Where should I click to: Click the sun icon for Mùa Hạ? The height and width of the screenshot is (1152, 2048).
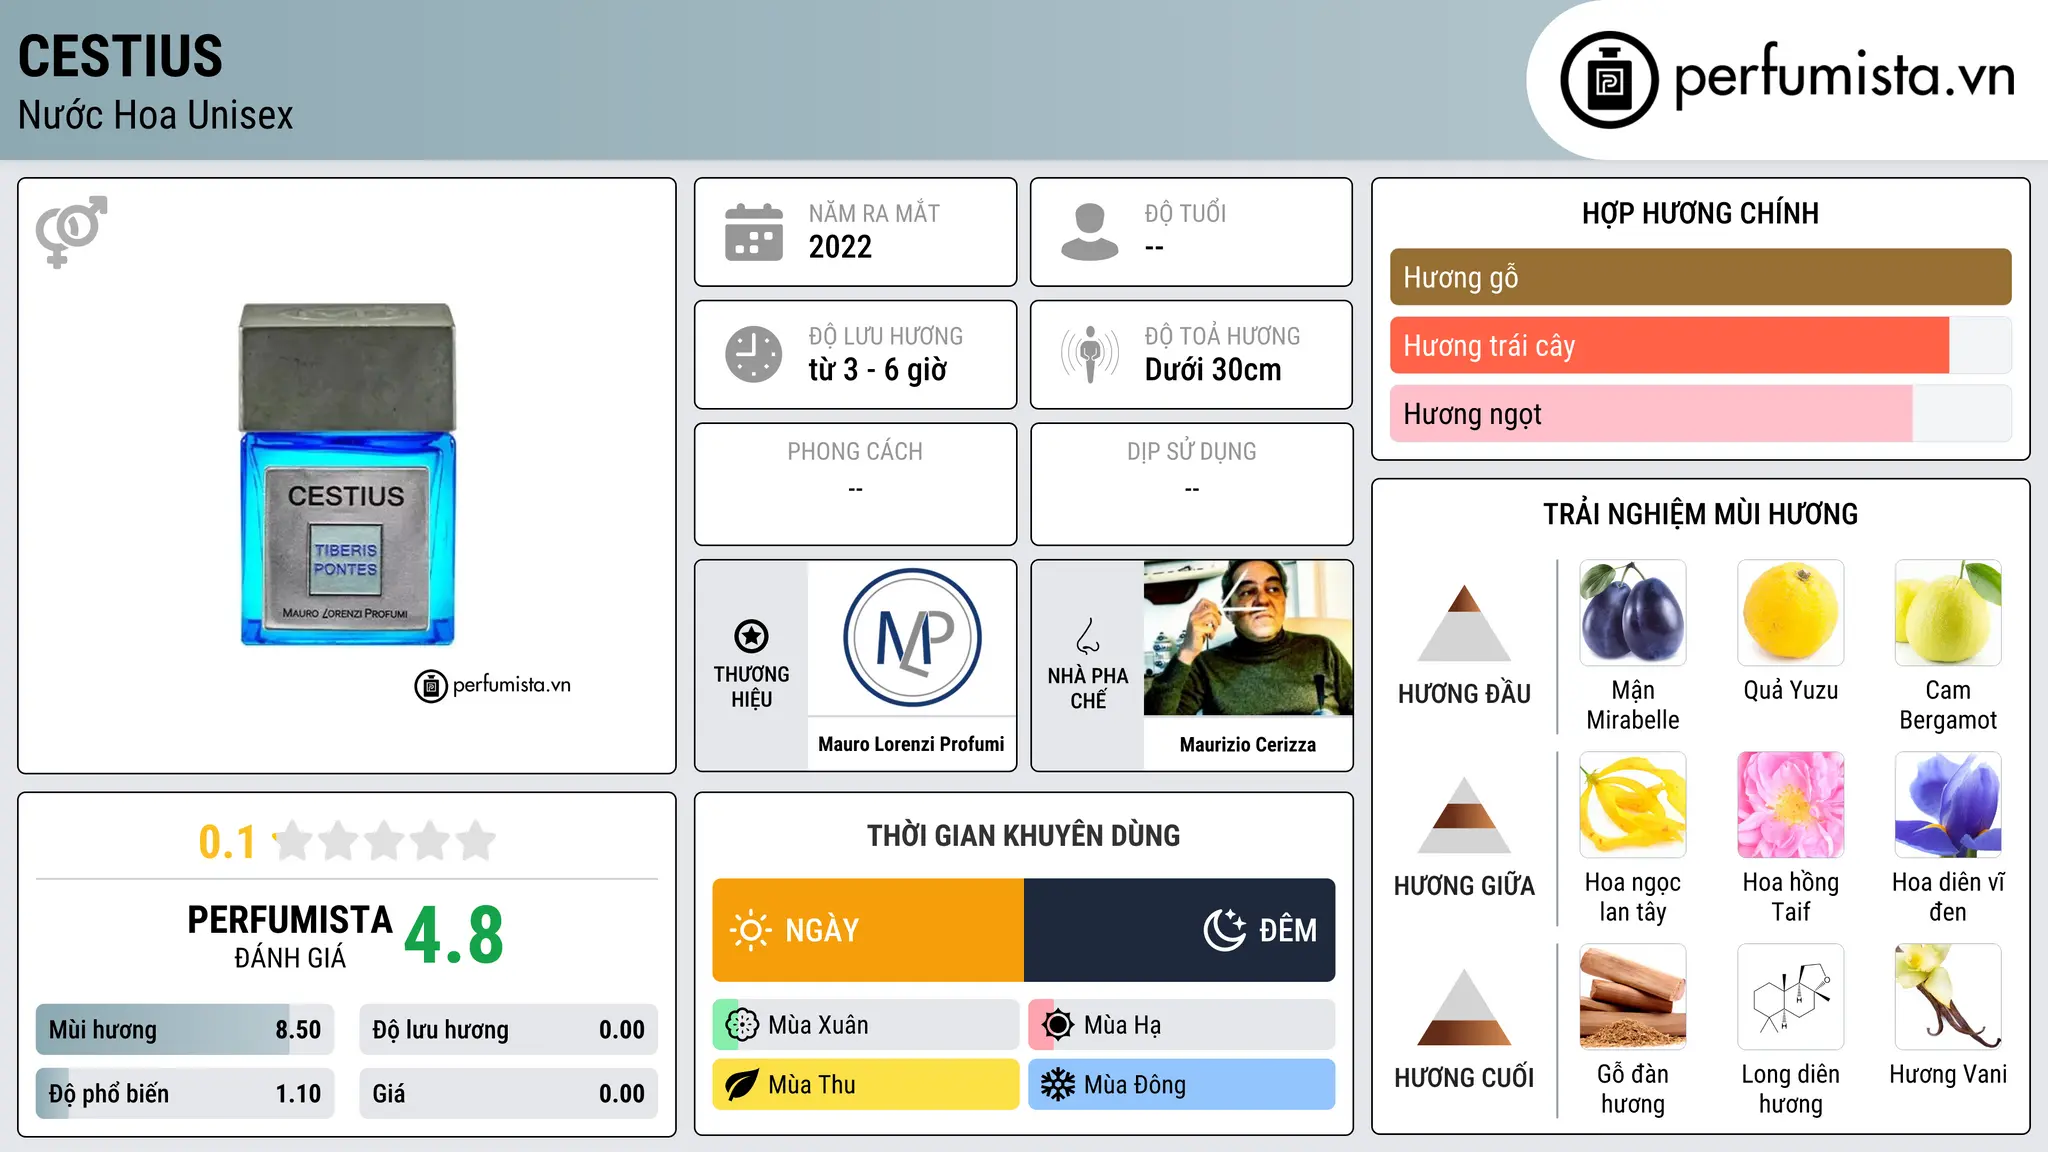coord(1058,1025)
